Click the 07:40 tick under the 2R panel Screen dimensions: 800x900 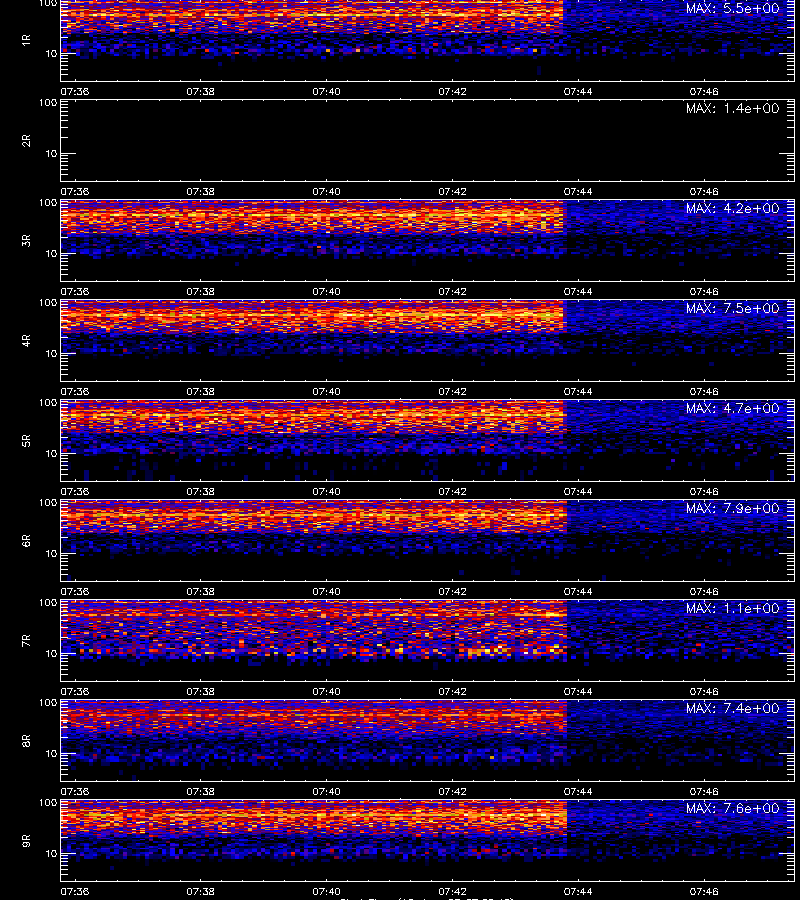[x=327, y=192]
